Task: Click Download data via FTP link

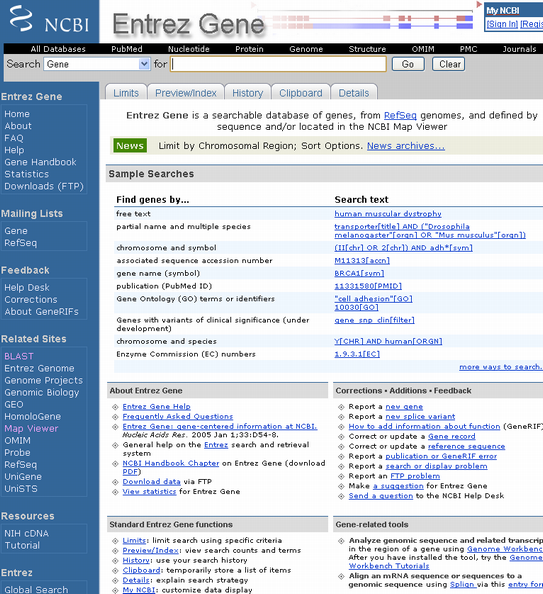Action: [x=151, y=482]
